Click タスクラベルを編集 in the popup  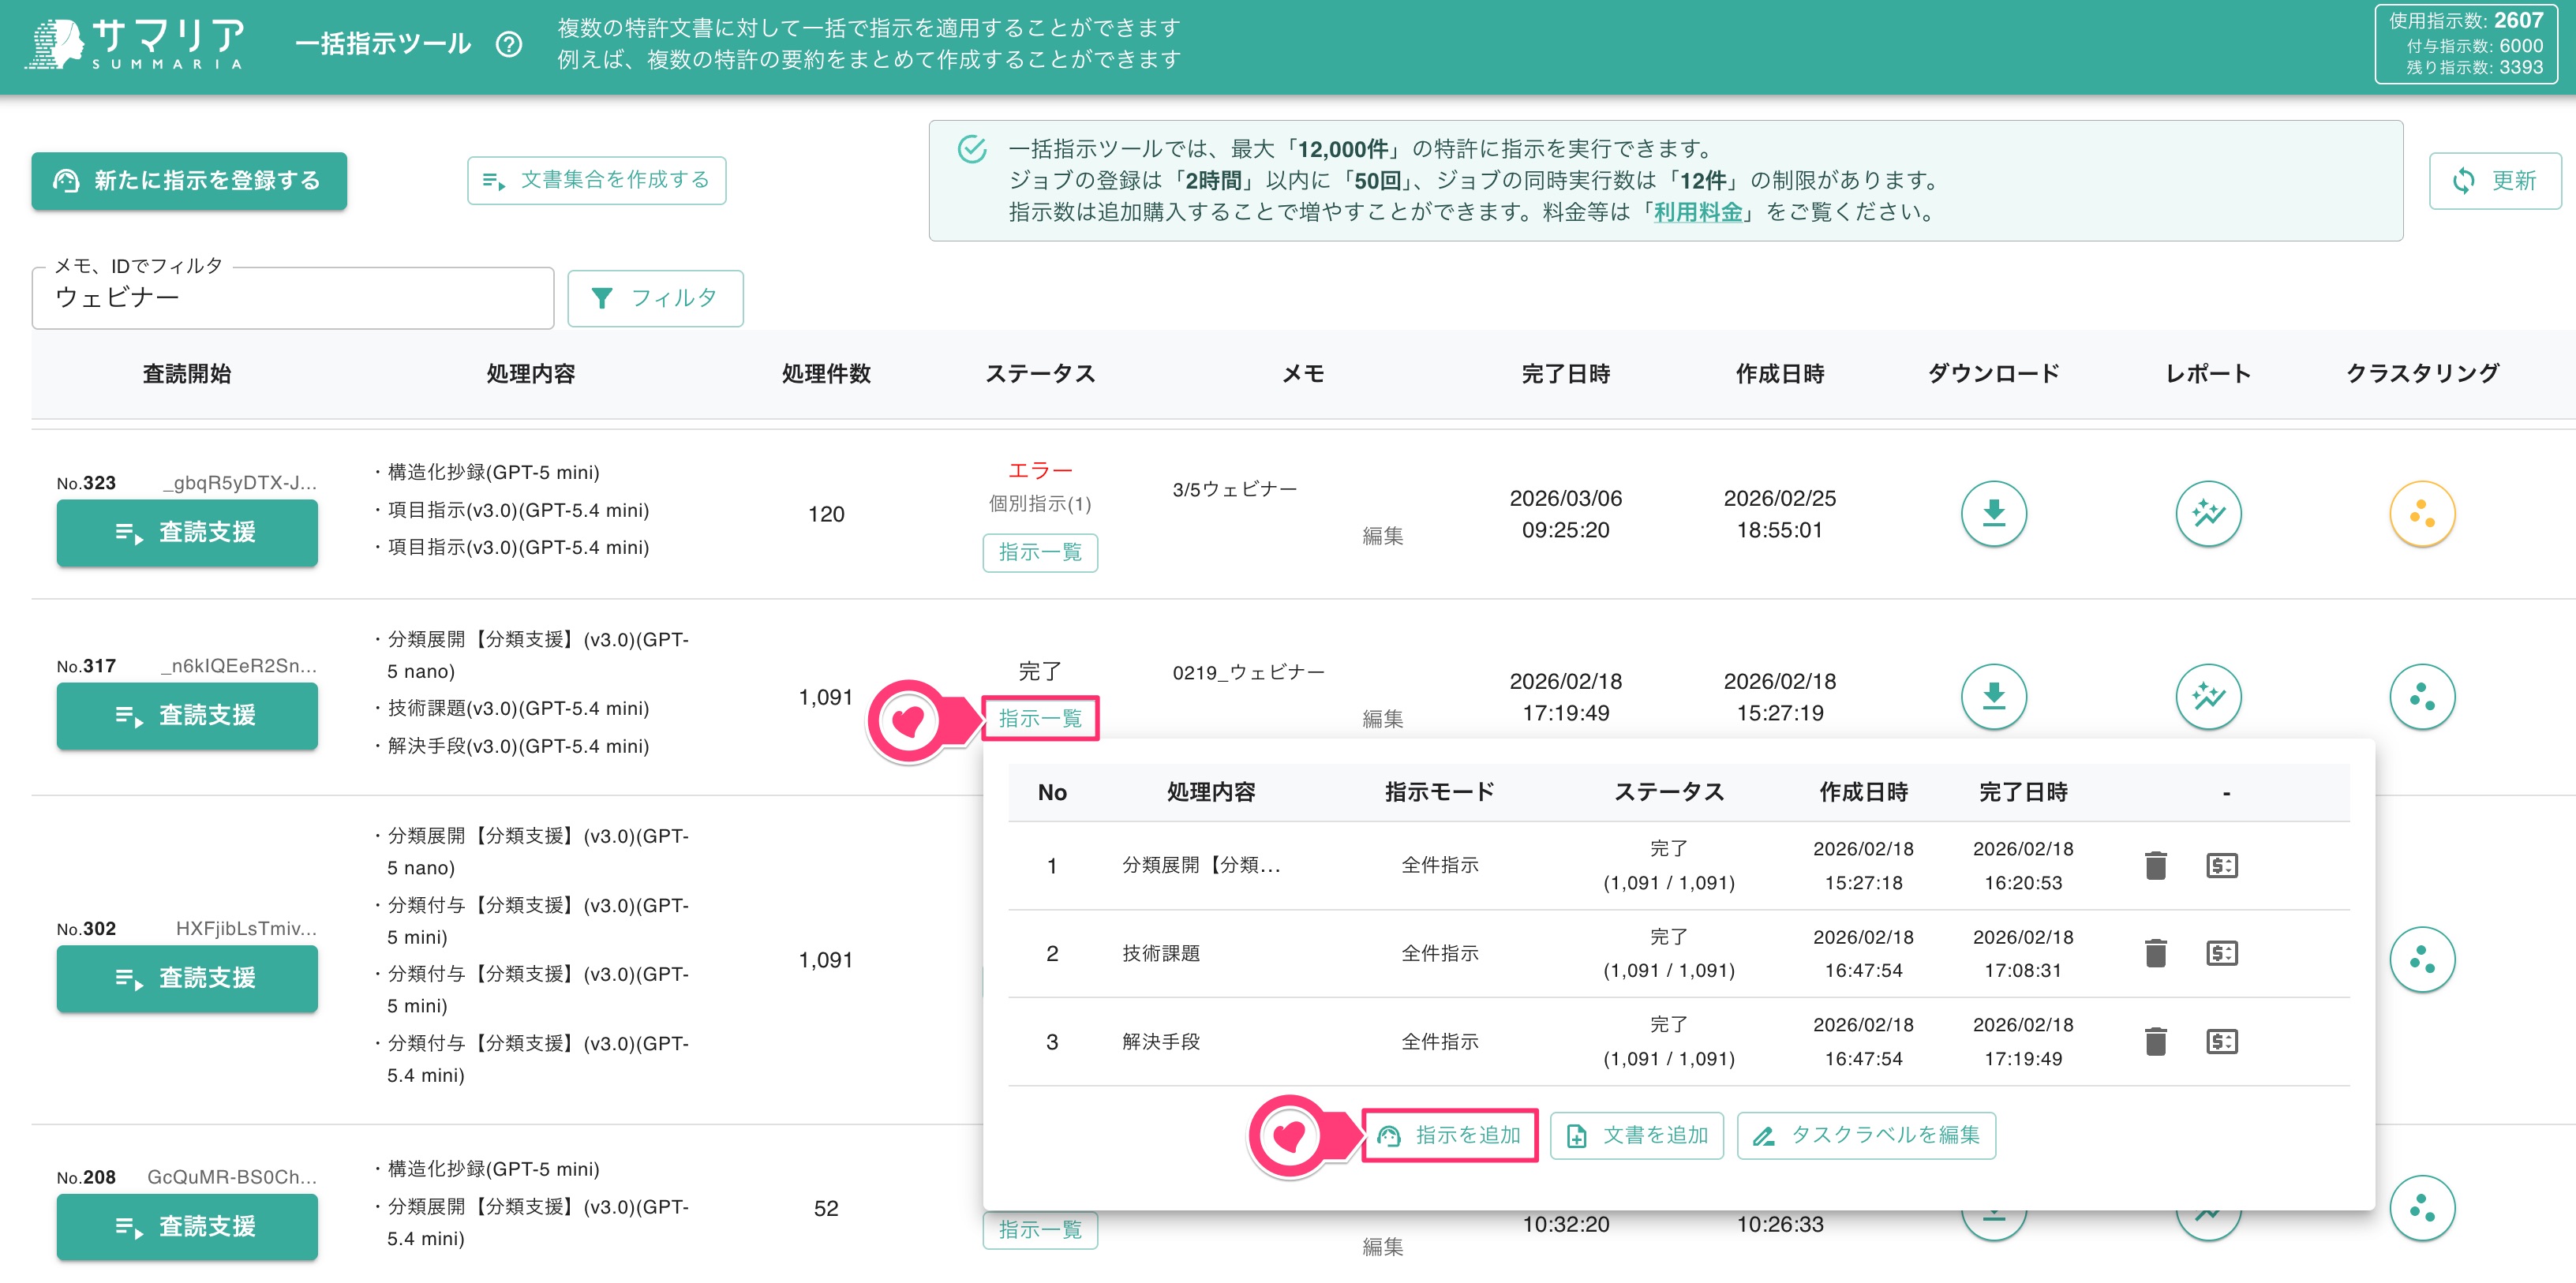pos(1866,1136)
